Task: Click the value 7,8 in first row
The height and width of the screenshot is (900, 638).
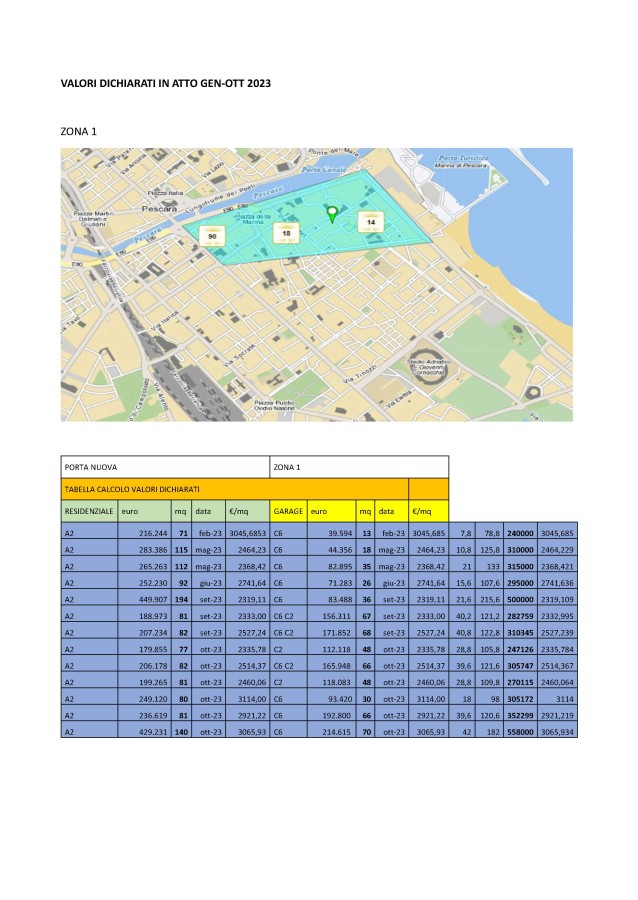Action: click(466, 533)
